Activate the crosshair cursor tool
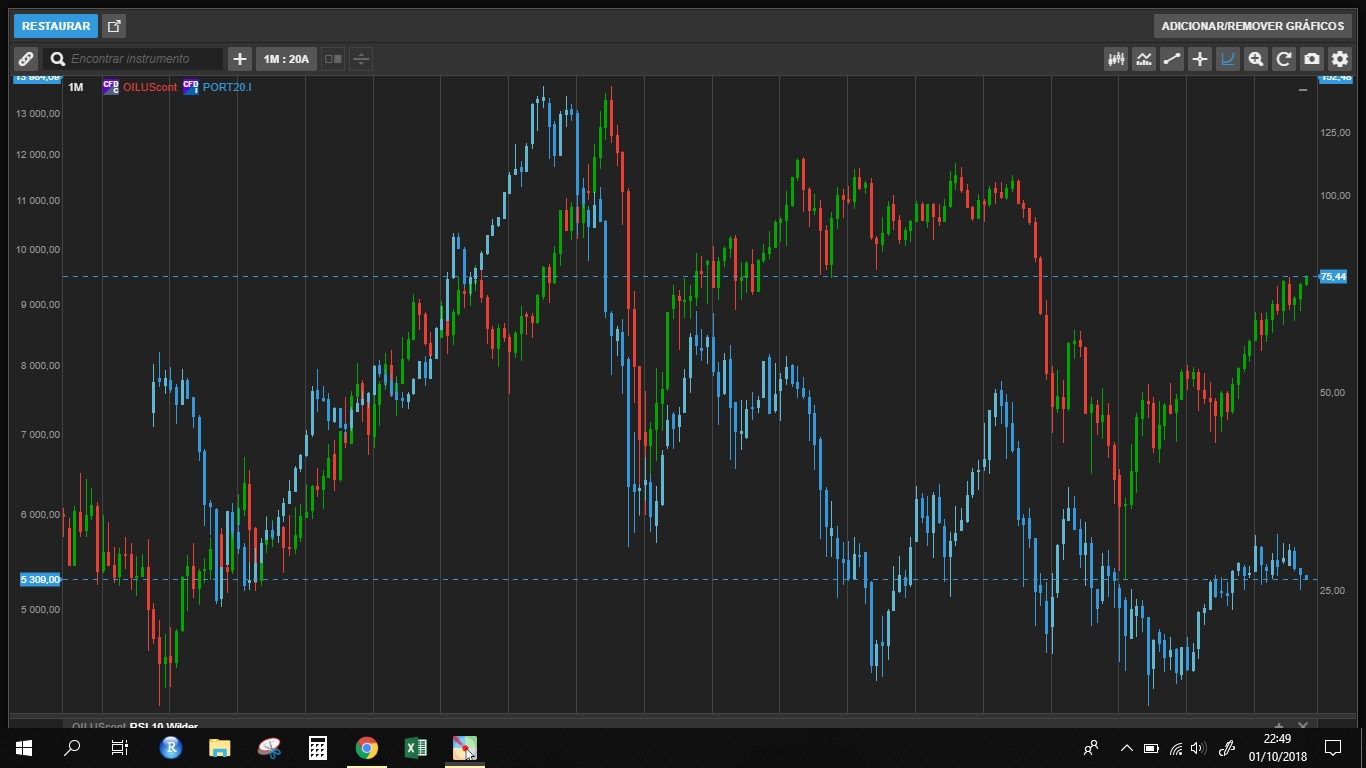 (x=1200, y=59)
